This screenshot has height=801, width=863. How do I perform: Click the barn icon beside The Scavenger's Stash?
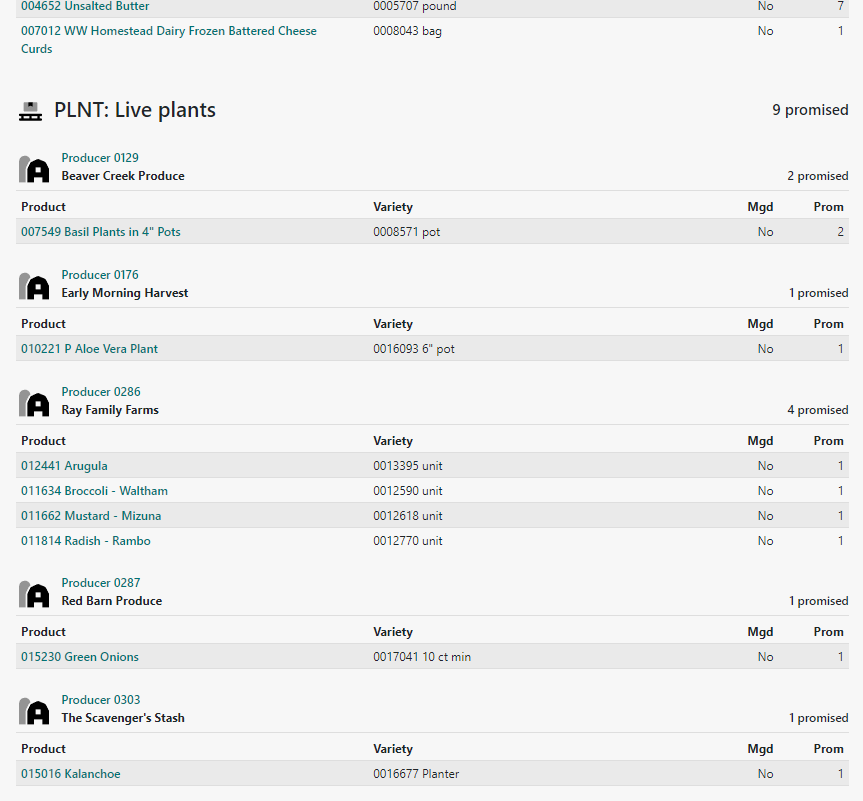click(x=34, y=710)
